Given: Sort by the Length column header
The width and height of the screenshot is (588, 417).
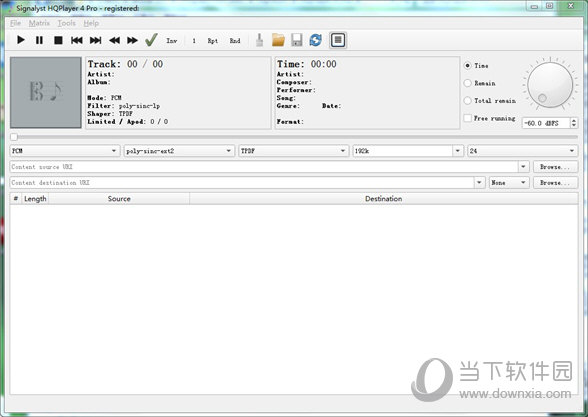Looking at the screenshot, I should pyautogui.click(x=35, y=199).
